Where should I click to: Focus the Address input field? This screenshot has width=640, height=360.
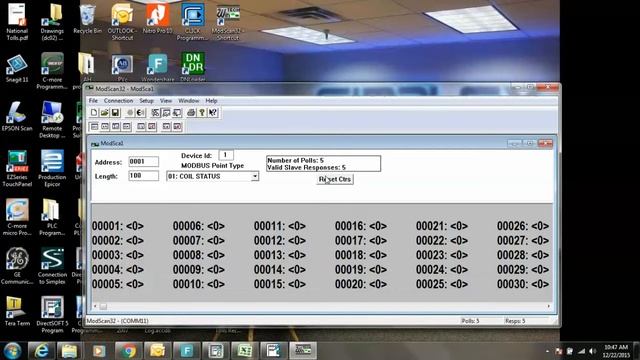pyautogui.click(x=143, y=162)
